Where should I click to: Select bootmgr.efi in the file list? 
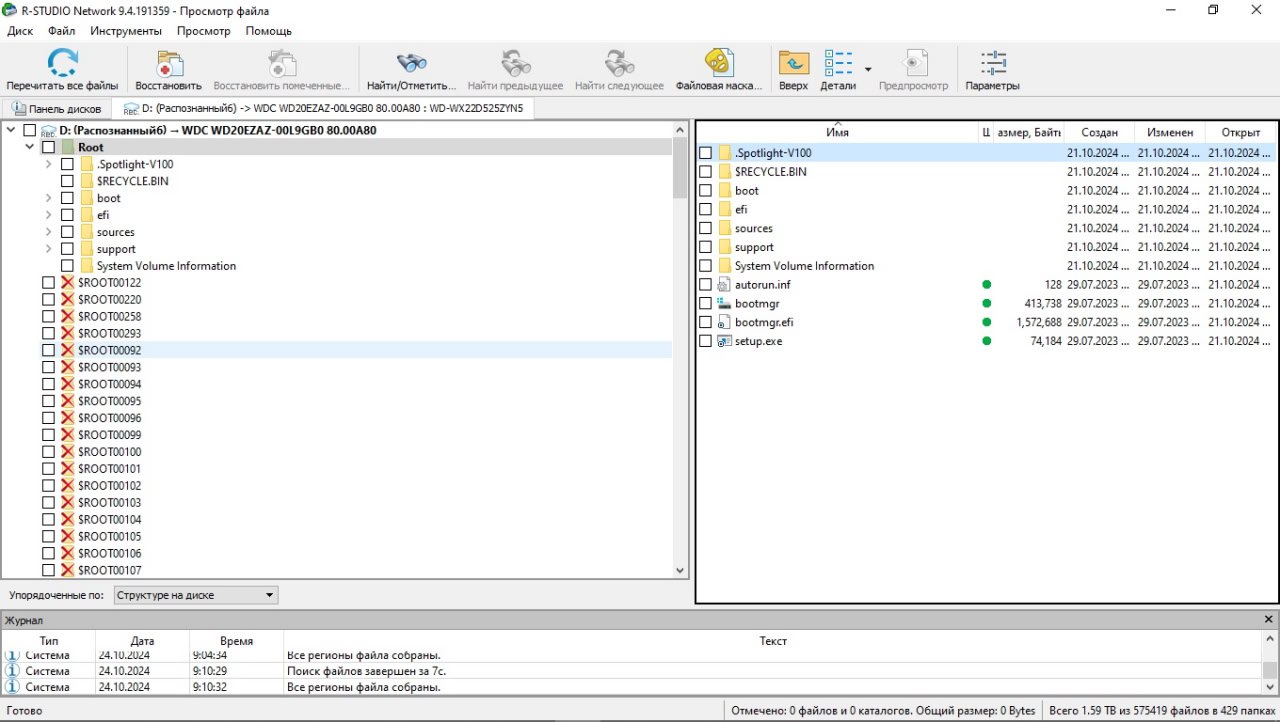coord(764,322)
